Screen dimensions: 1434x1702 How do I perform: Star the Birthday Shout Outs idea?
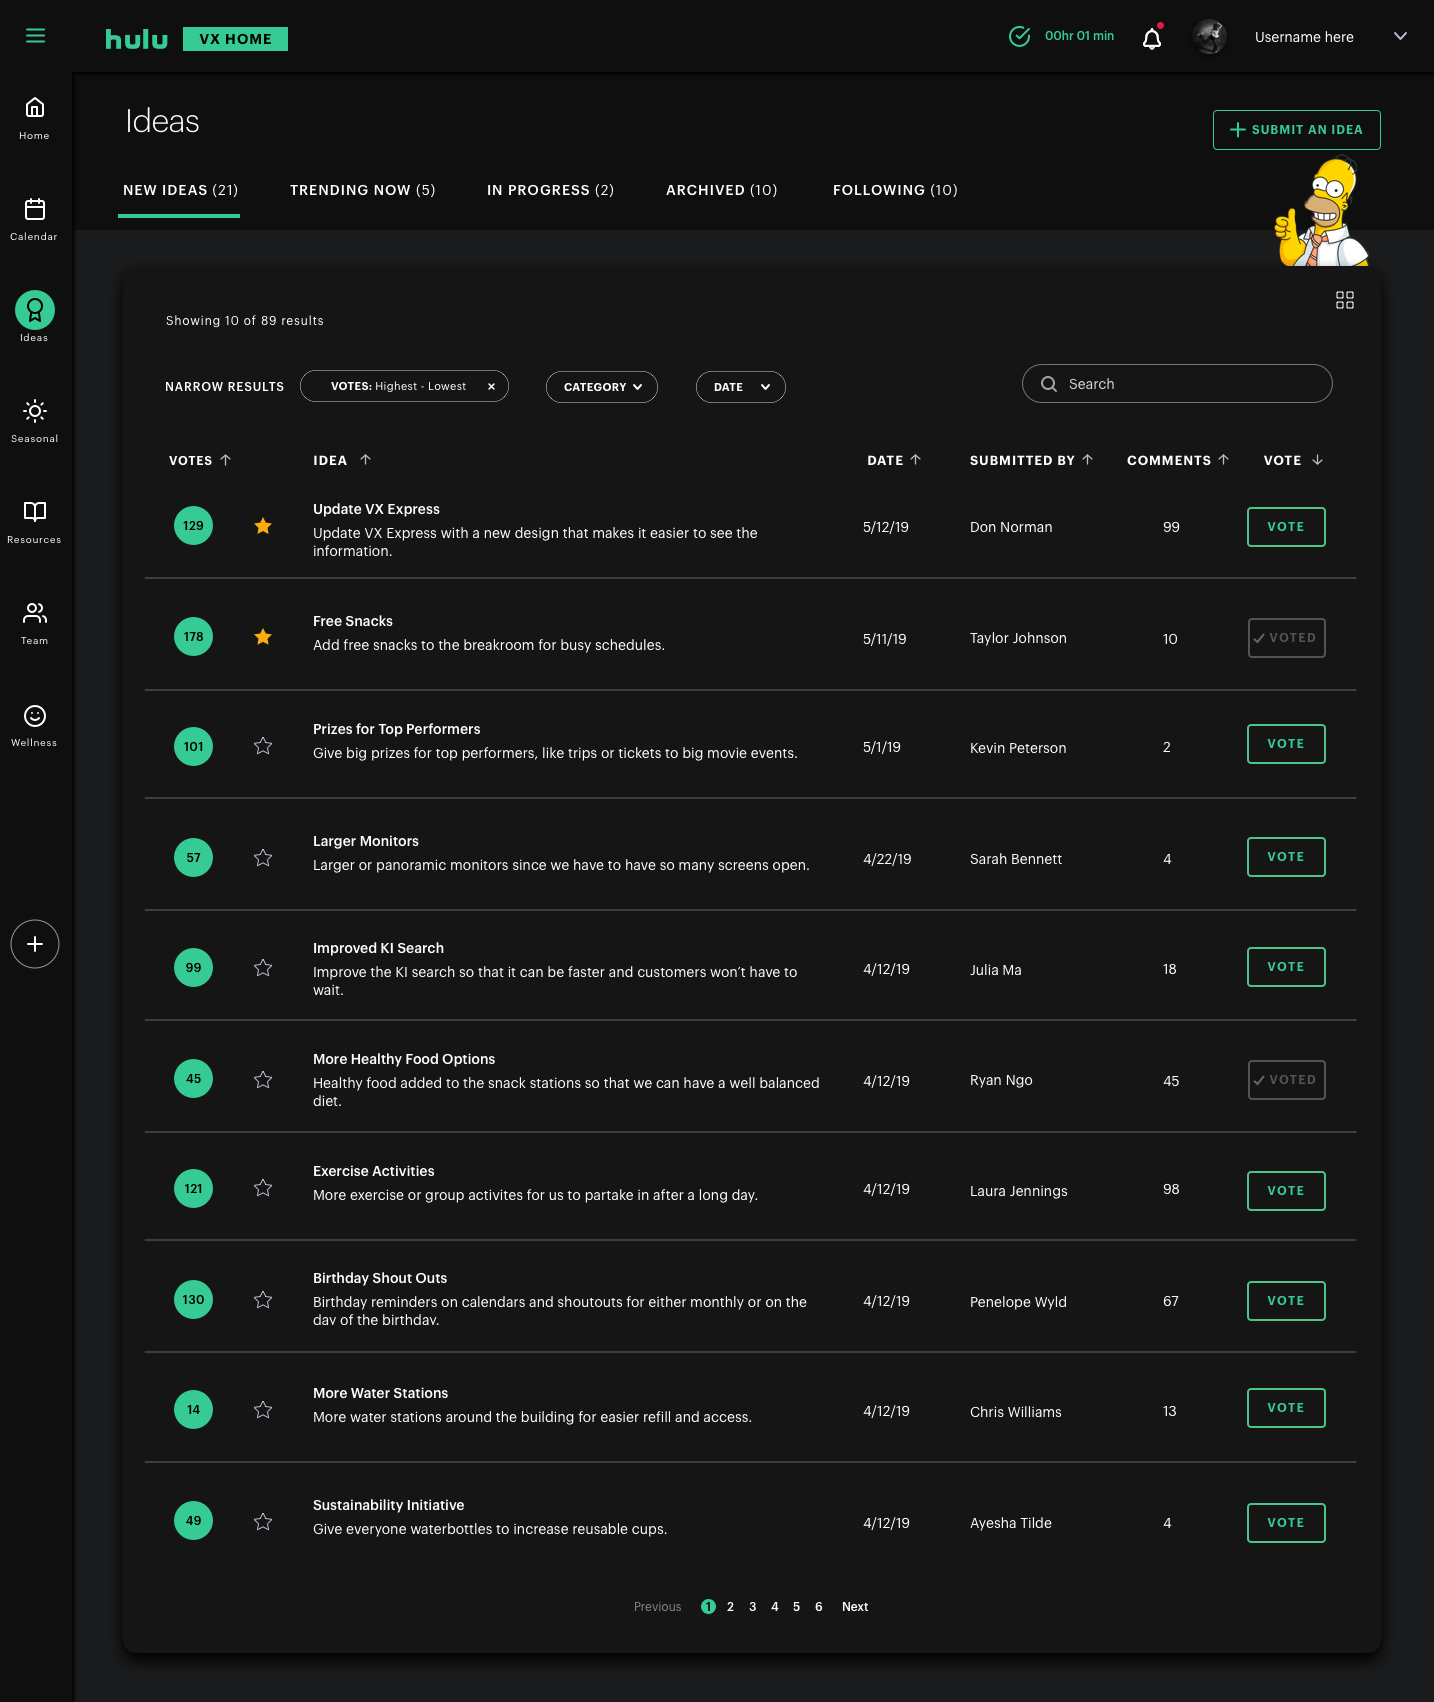tap(263, 1300)
